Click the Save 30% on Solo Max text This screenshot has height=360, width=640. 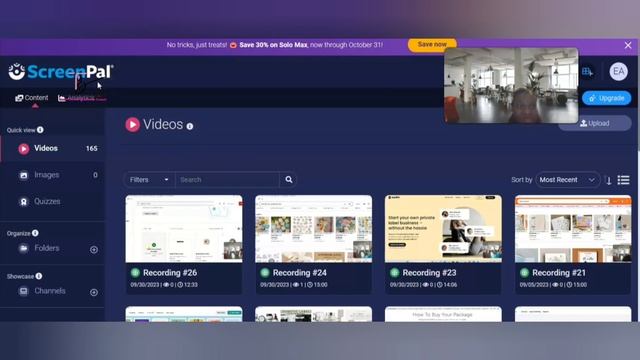tap(273, 45)
